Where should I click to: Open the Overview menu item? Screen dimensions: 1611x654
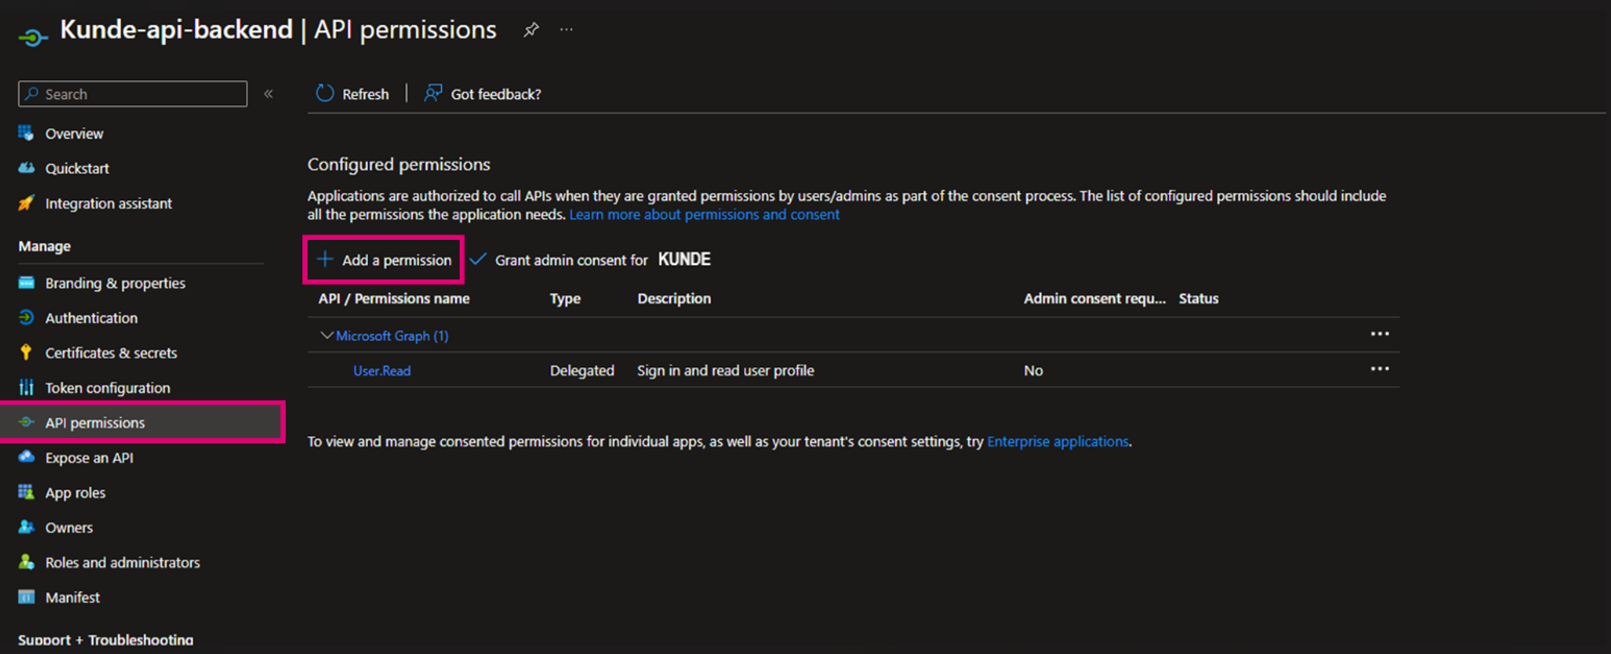[x=74, y=133]
